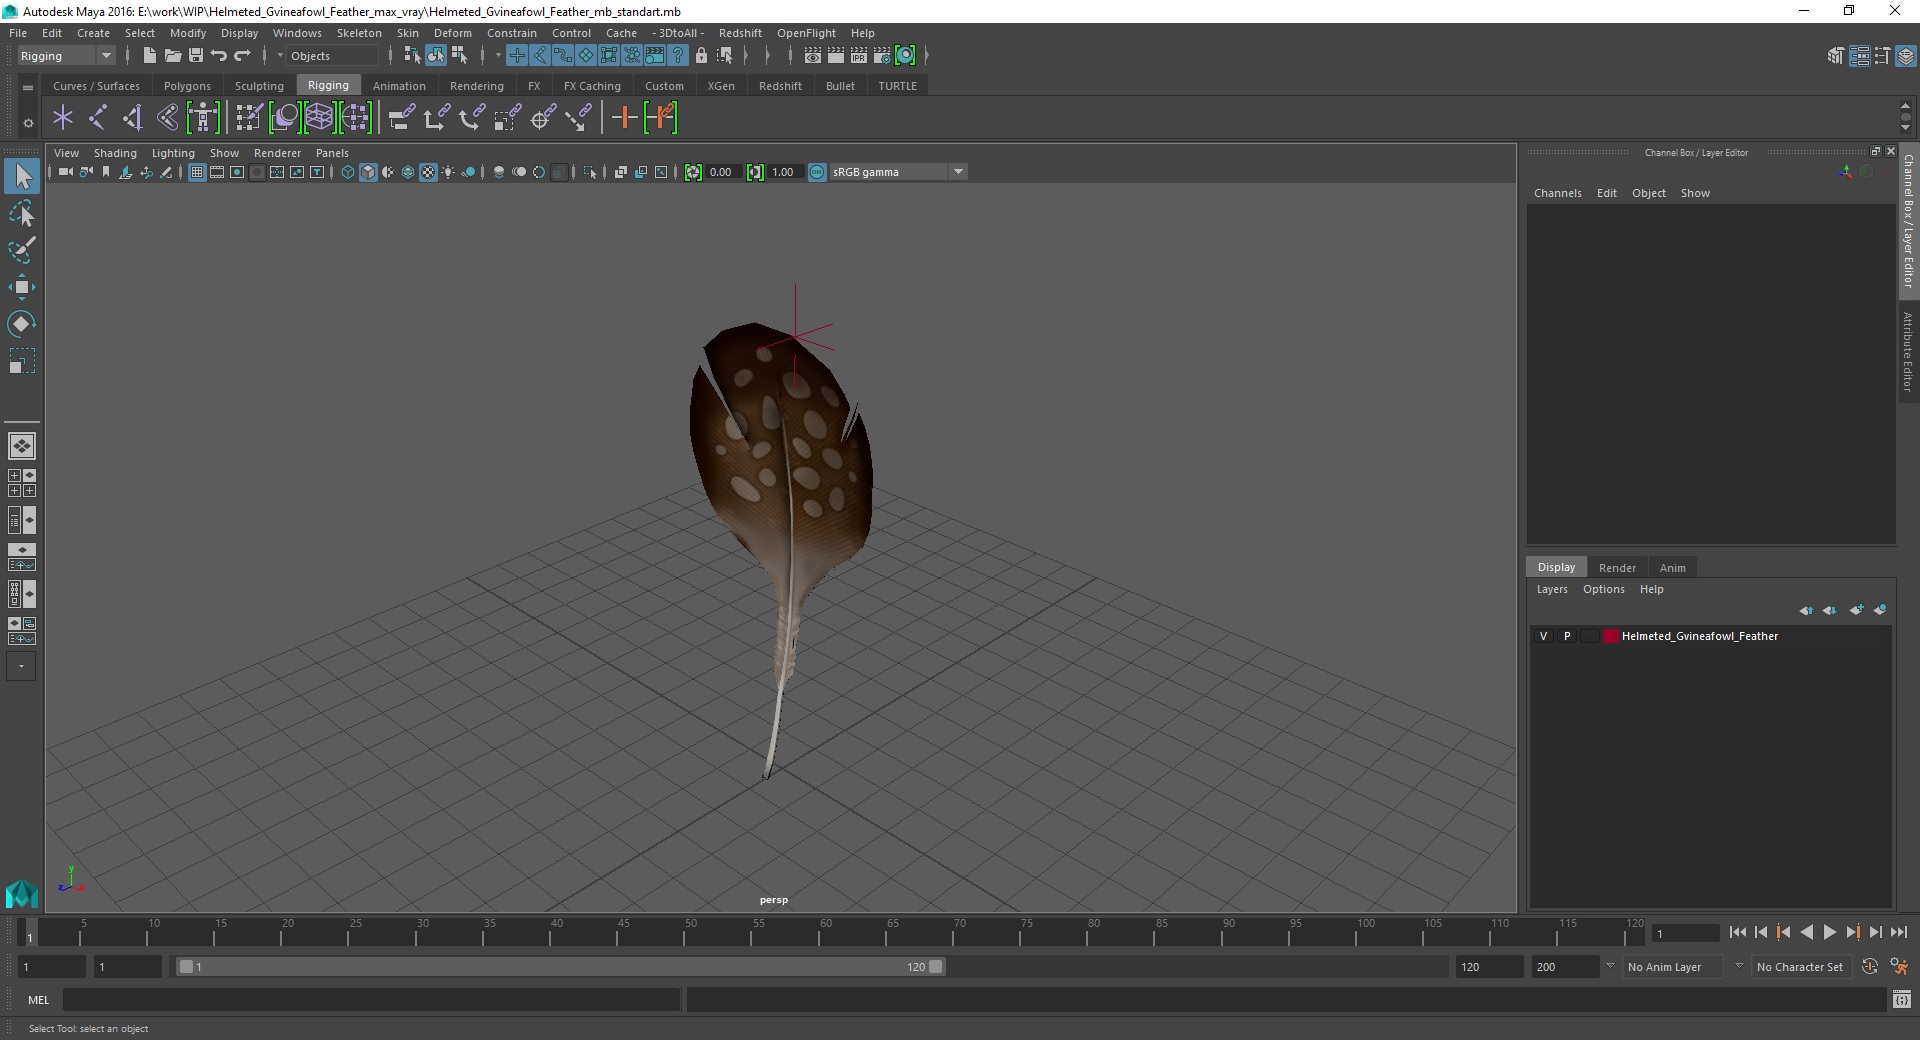
Task: Toggle V visibility of Helmeted_Gvineafowl_Feather layer
Action: [x=1543, y=636]
